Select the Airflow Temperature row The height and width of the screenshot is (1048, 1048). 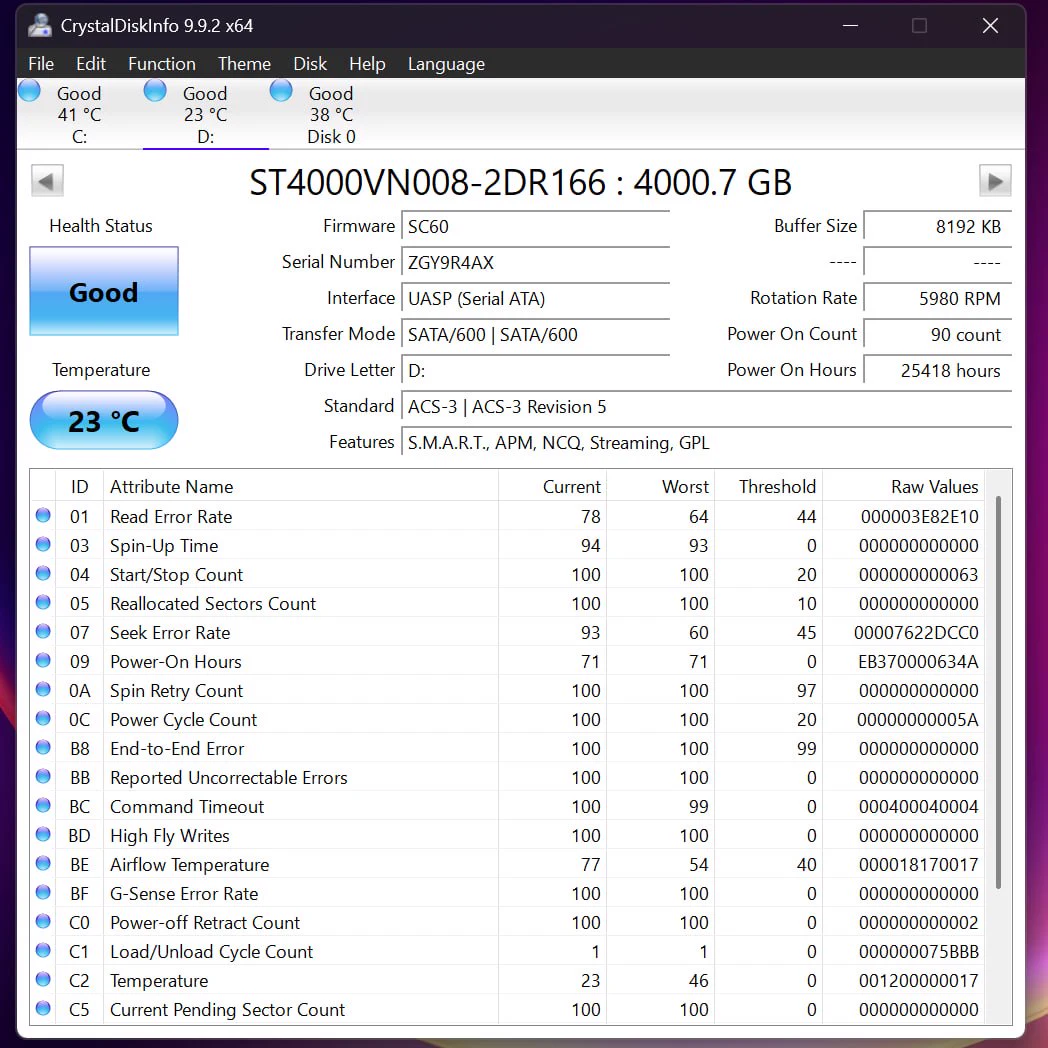(508, 865)
